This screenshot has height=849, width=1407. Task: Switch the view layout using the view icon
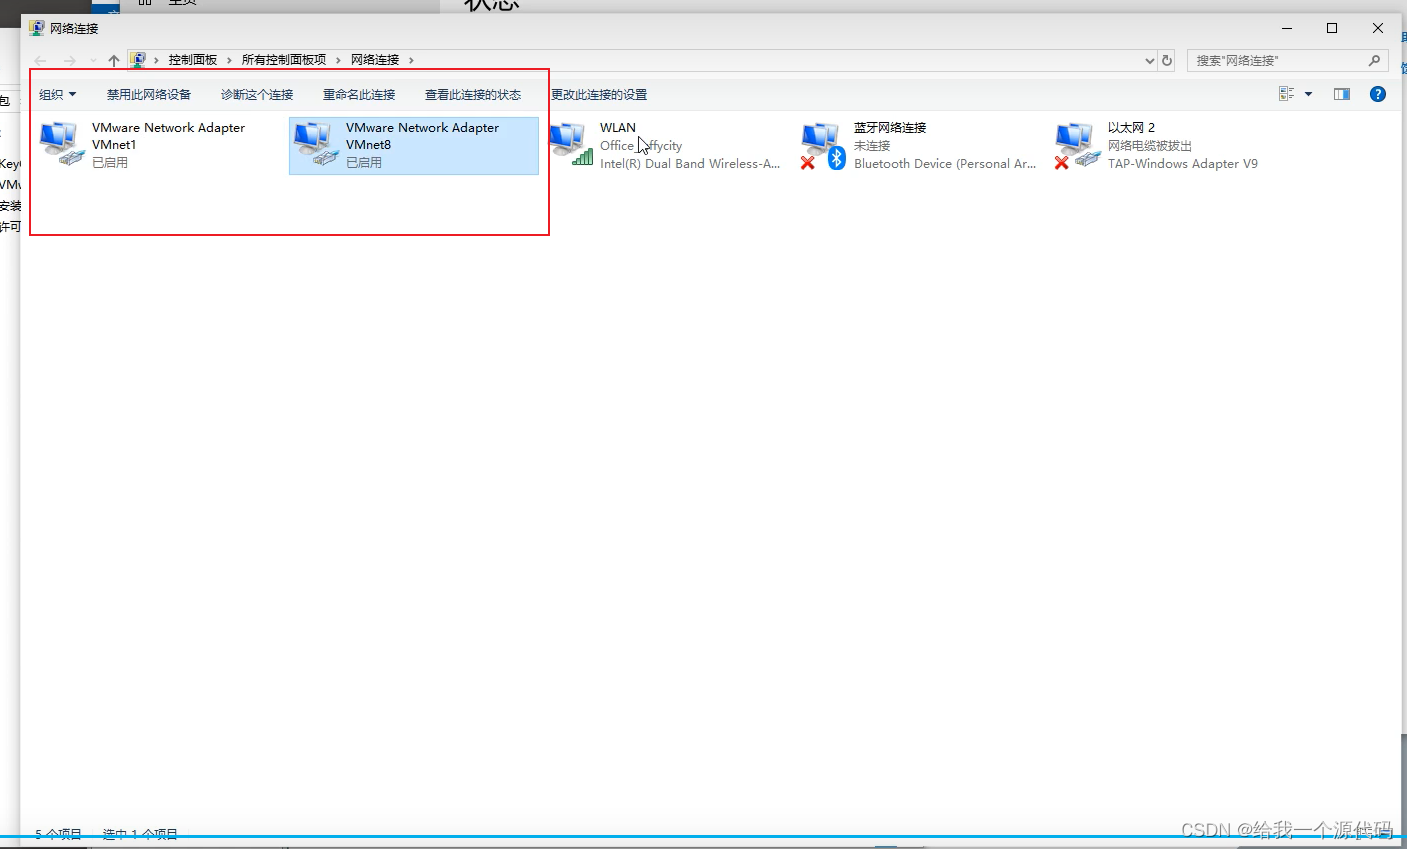1286,93
